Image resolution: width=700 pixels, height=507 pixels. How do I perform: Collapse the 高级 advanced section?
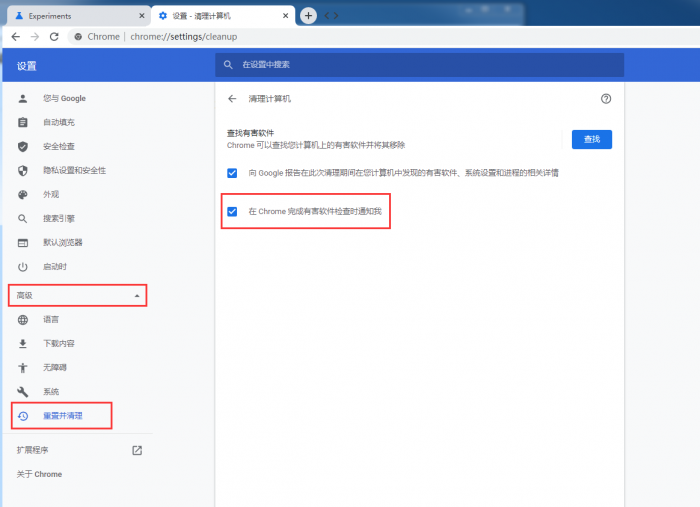coord(78,295)
